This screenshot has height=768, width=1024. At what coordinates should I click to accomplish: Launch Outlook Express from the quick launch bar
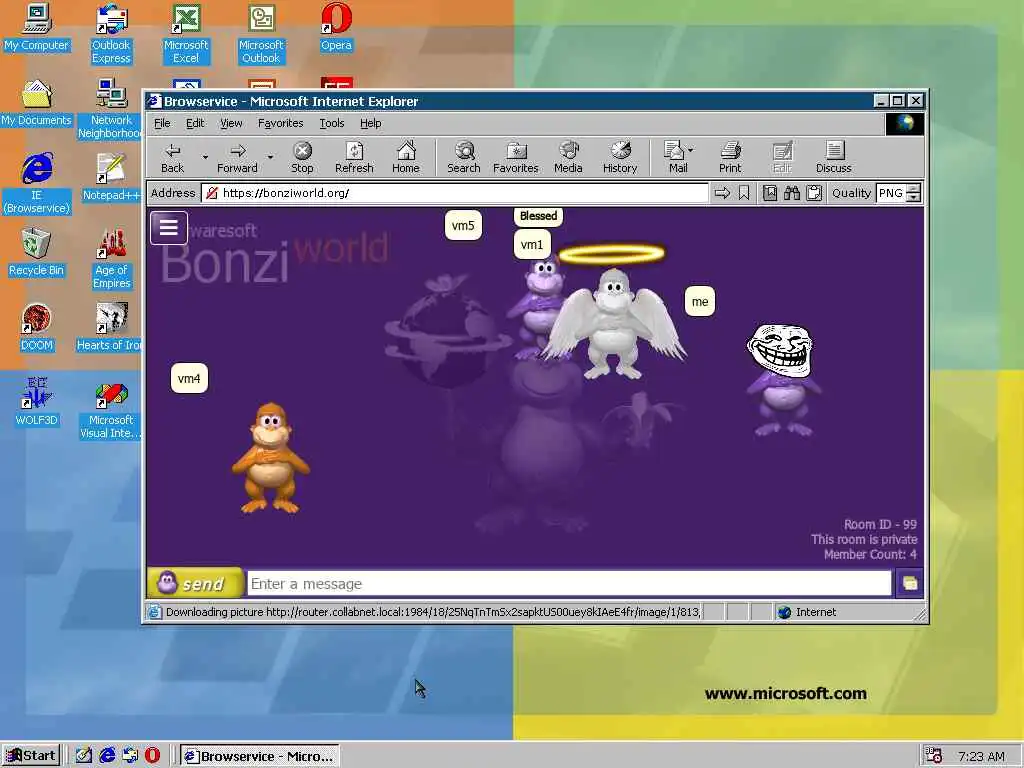coord(129,756)
